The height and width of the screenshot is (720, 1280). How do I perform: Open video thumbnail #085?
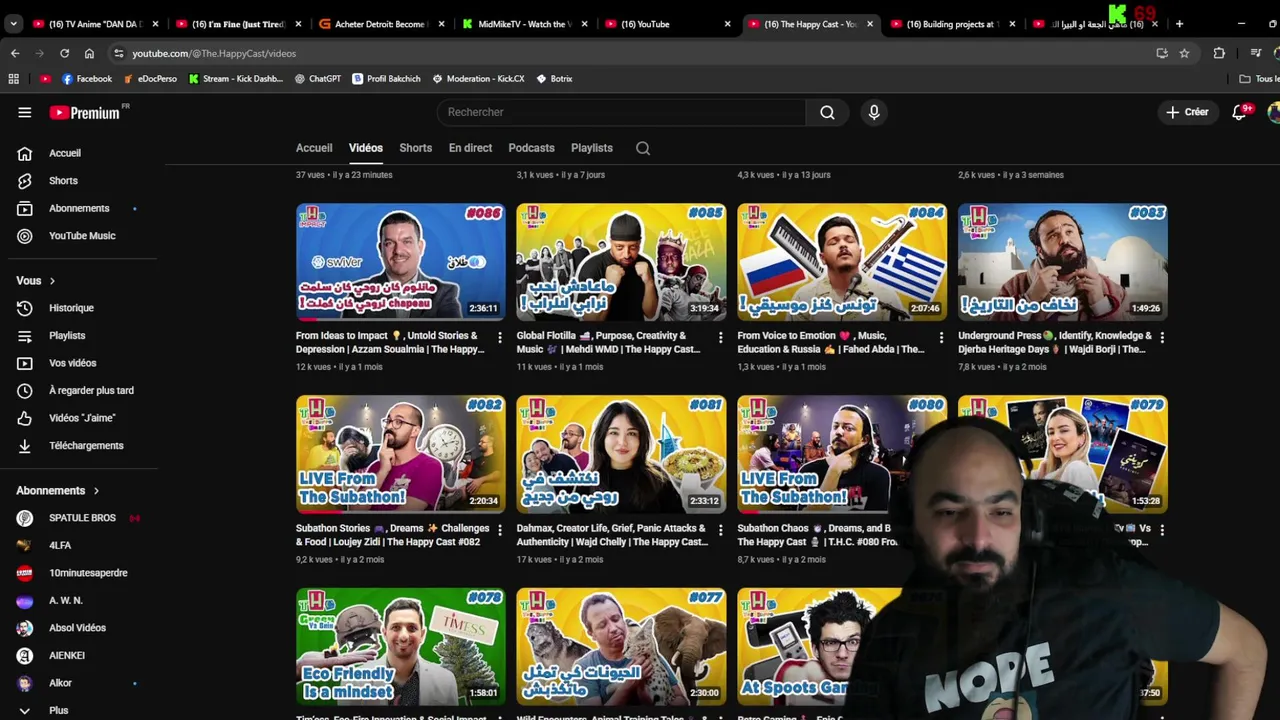[621, 262]
